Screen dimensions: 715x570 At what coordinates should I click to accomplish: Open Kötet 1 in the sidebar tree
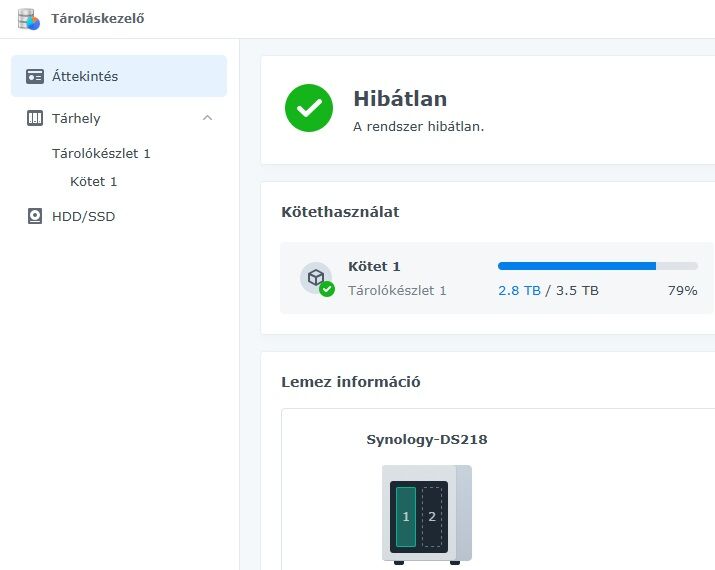point(93,181)
